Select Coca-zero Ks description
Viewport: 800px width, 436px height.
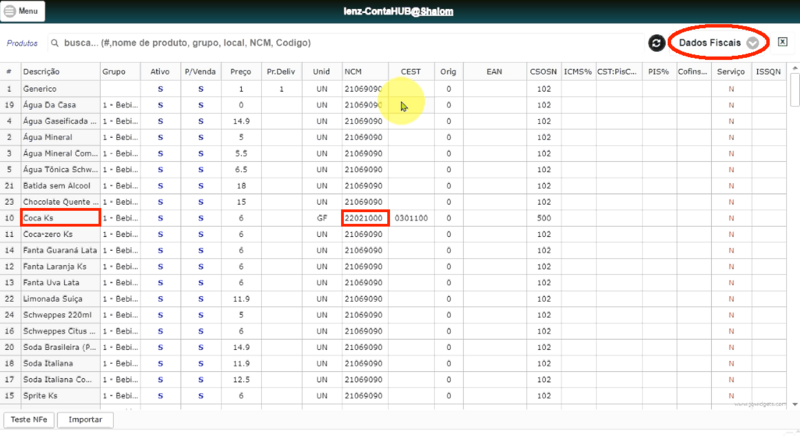coord(60,234)
